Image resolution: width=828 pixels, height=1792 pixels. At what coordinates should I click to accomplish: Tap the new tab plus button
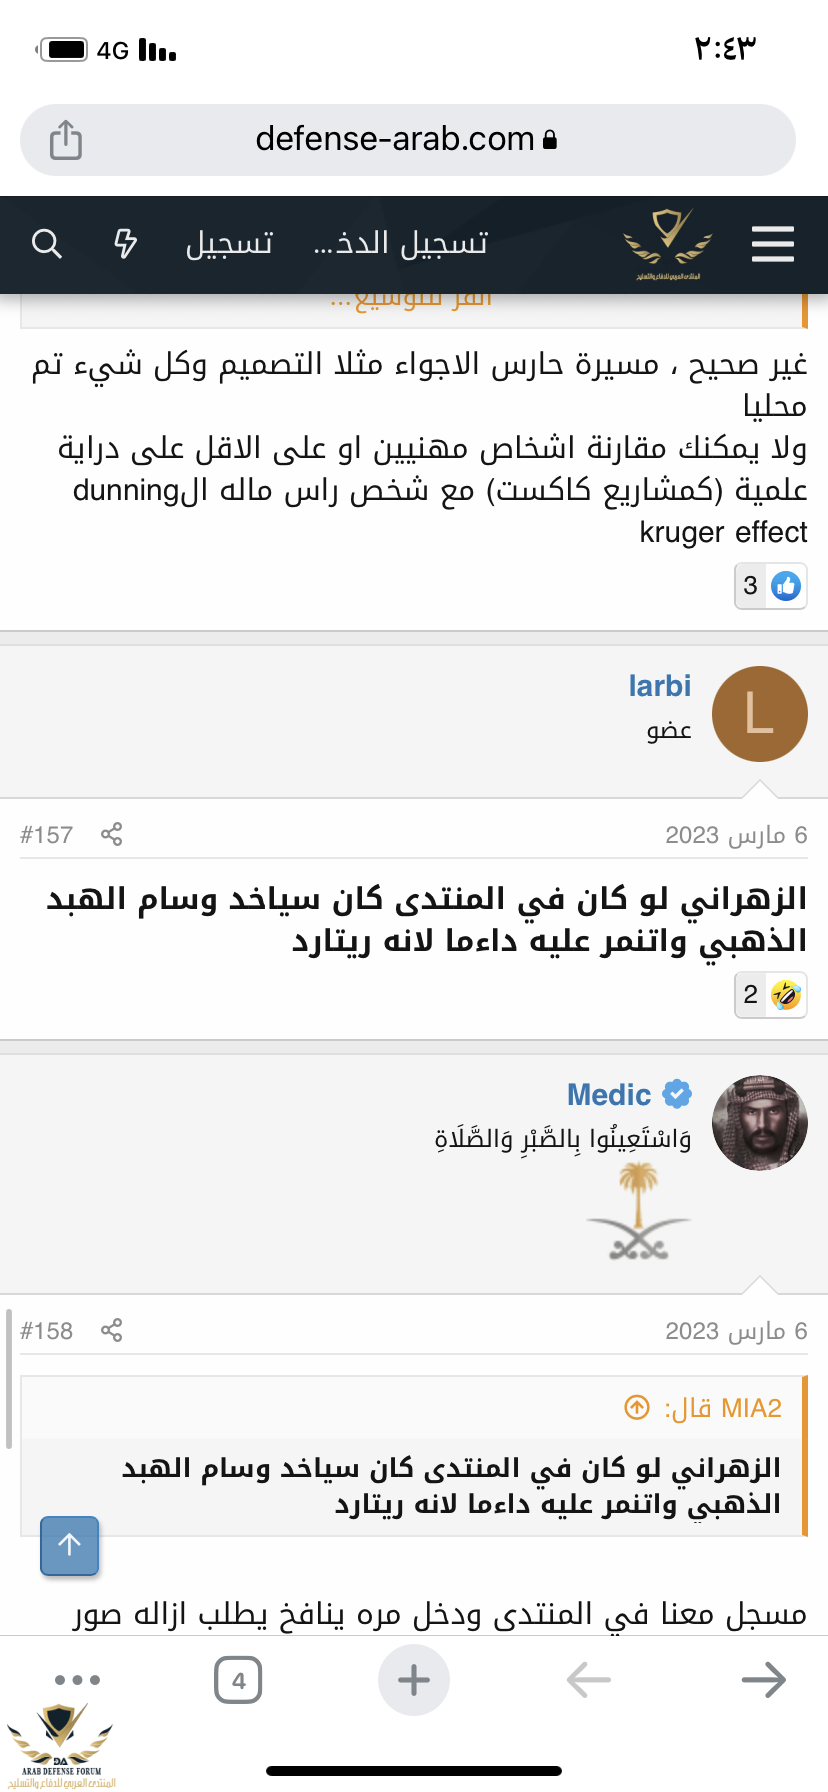(414, 1680)
